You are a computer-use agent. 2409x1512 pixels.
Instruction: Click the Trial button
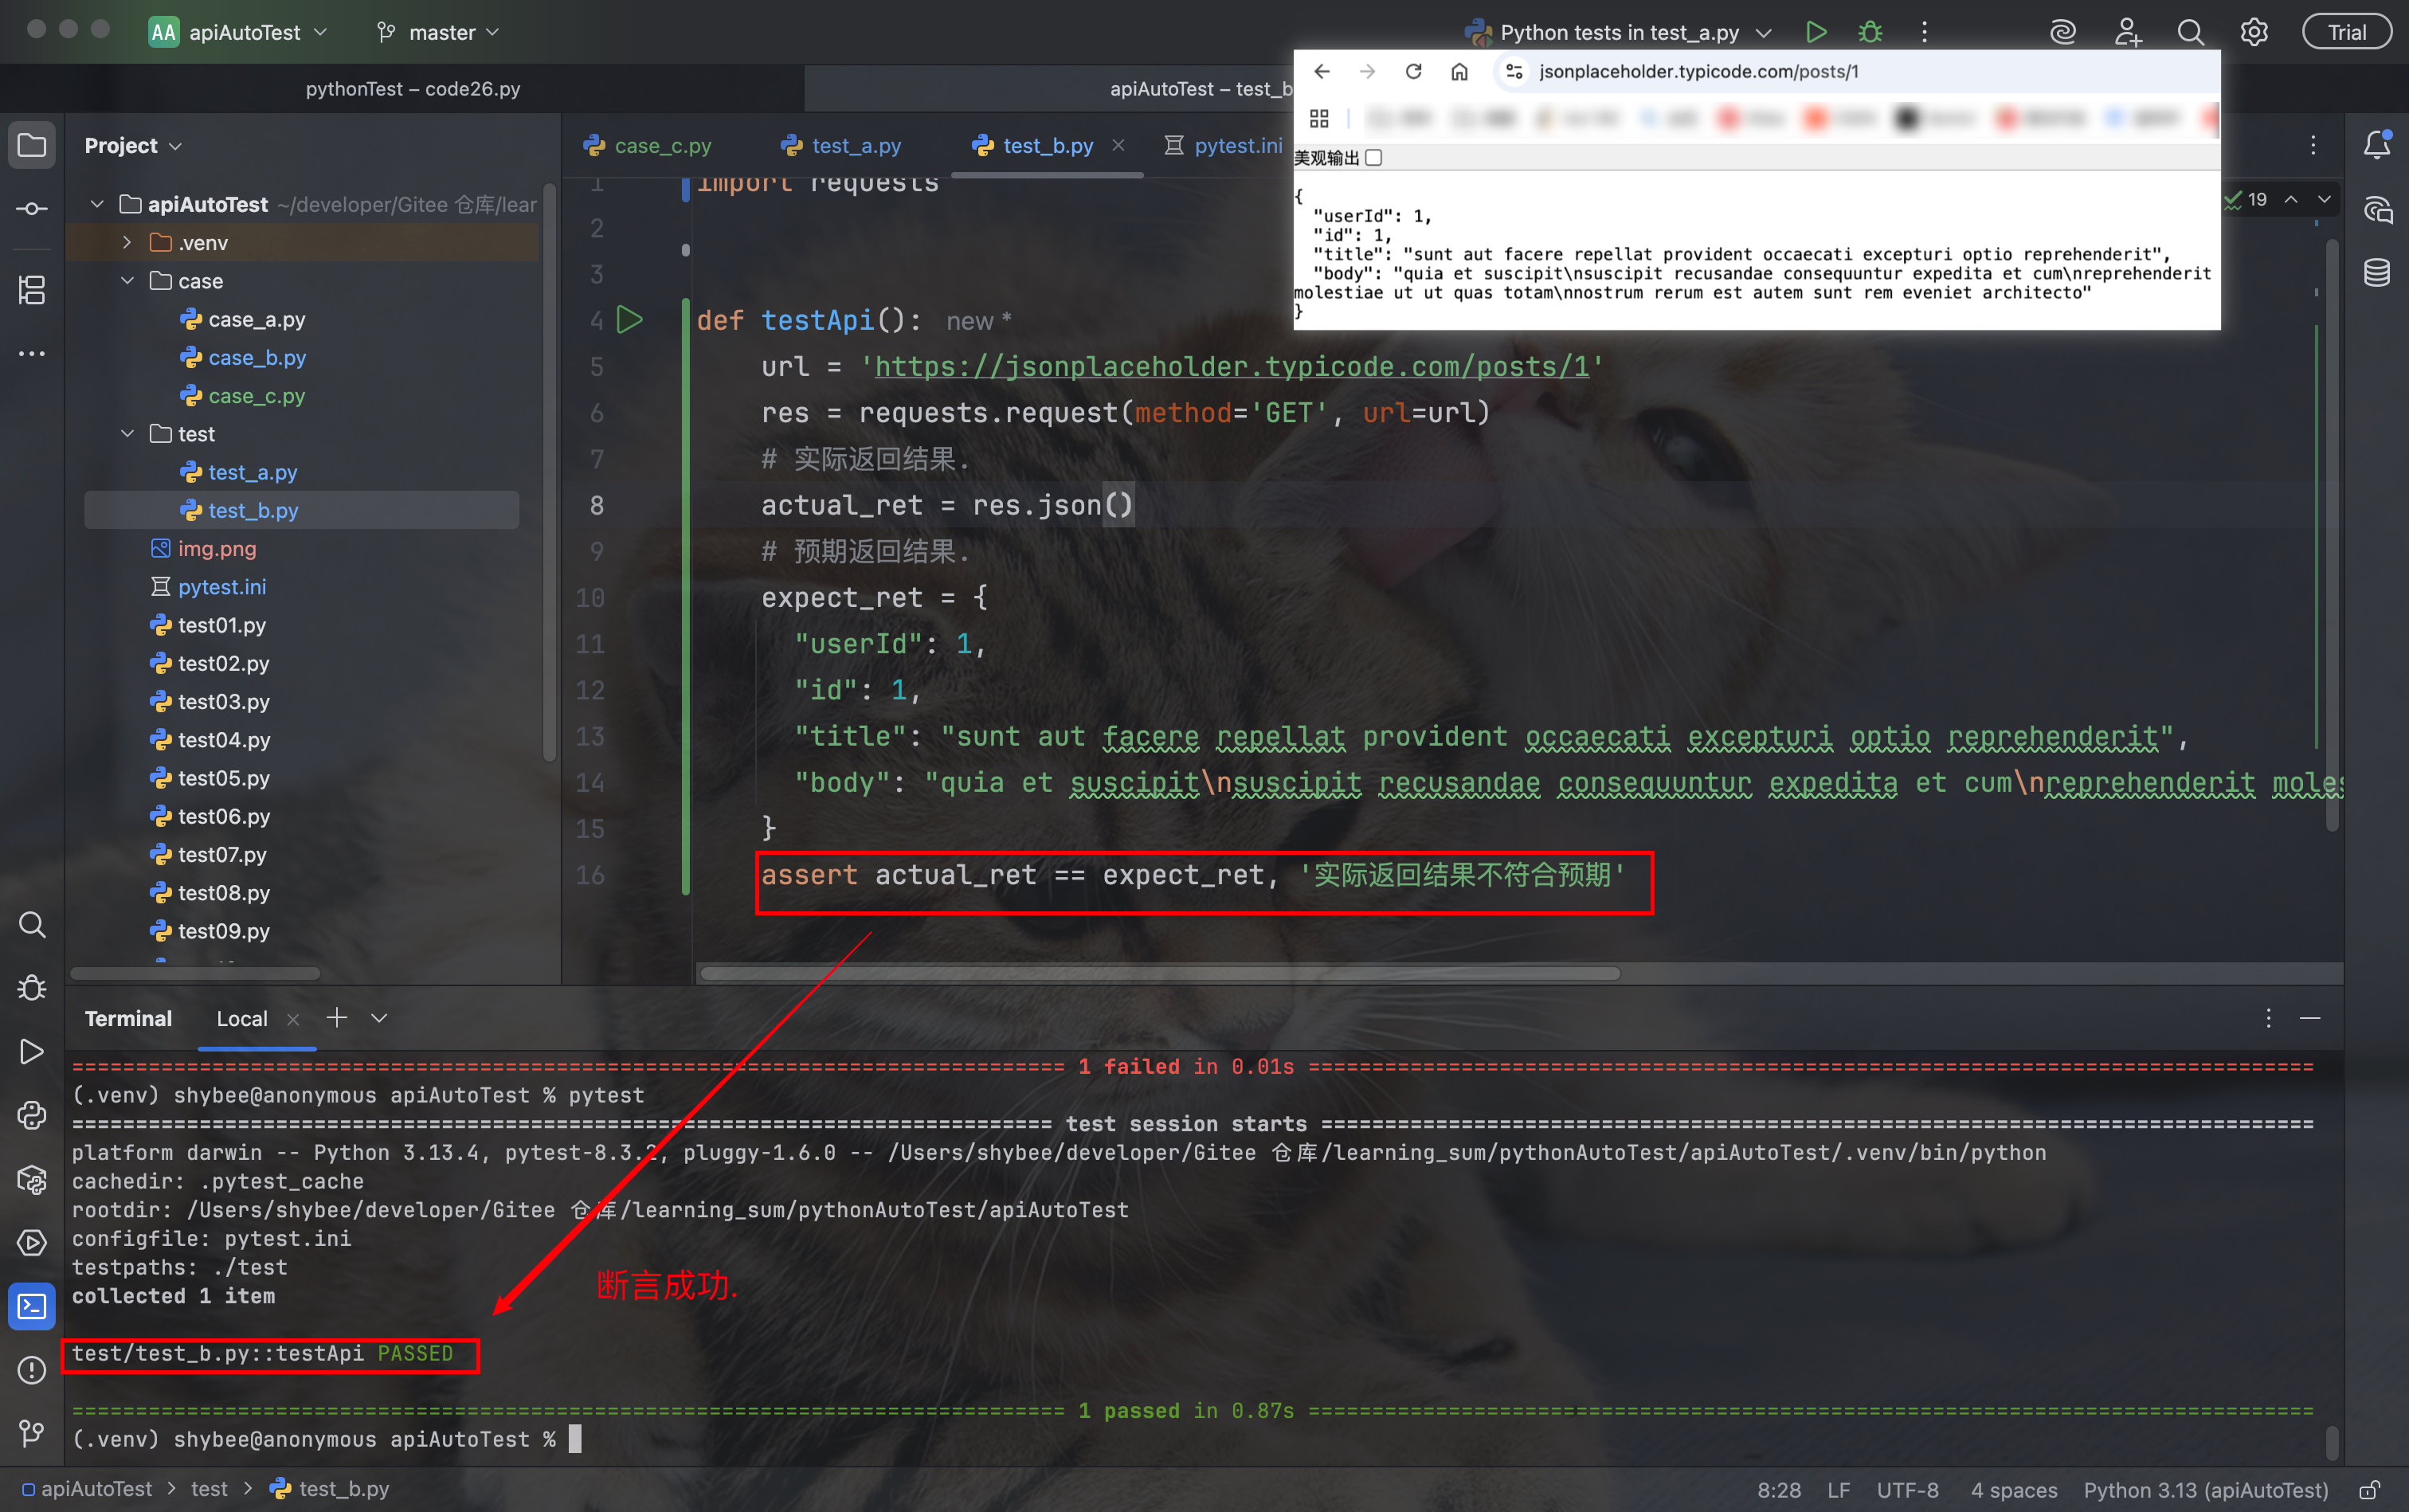point(2346,32)
